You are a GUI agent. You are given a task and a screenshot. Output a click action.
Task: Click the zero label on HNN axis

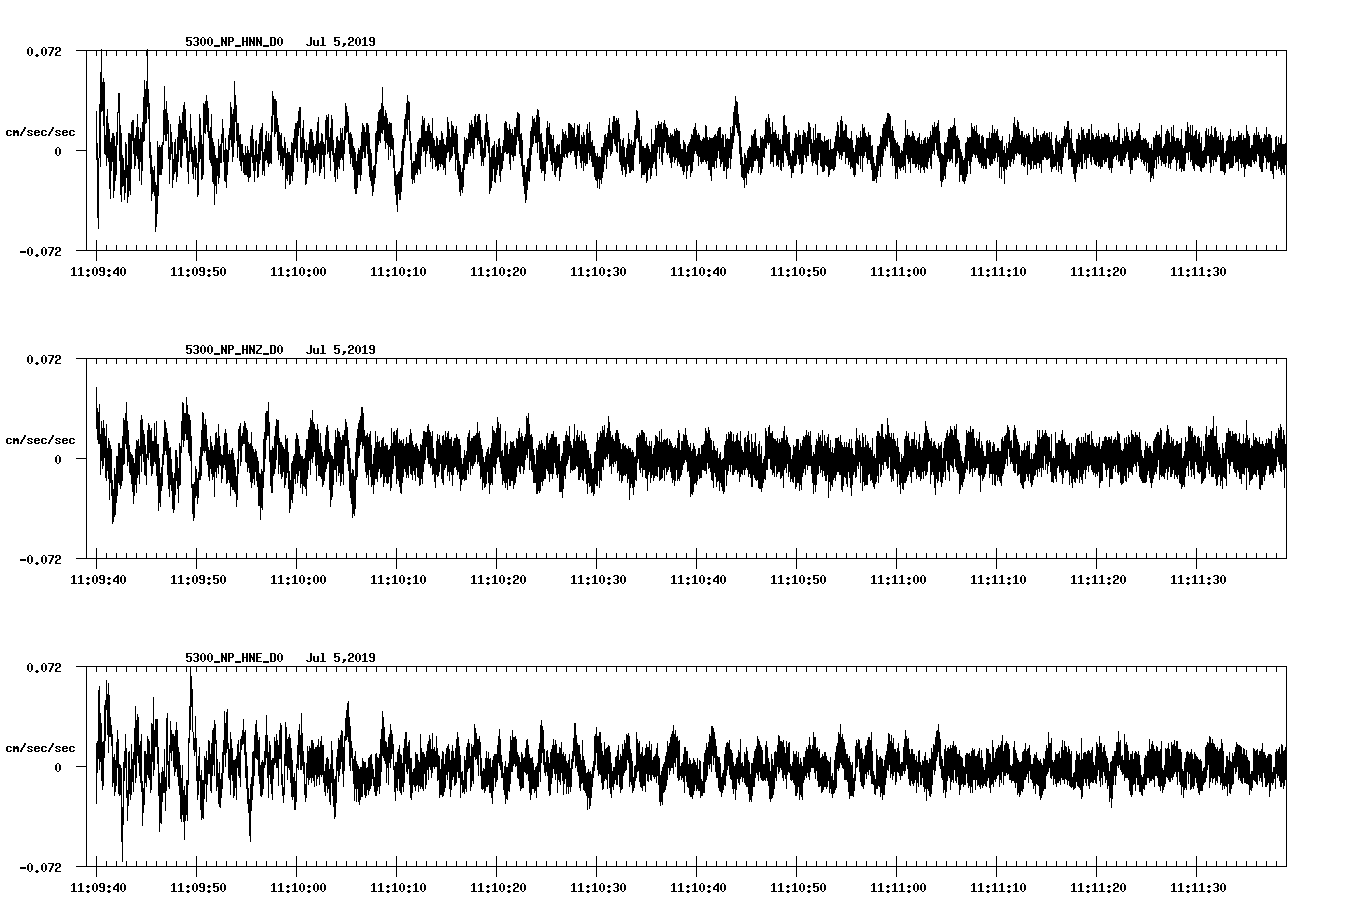click(58, 151)
